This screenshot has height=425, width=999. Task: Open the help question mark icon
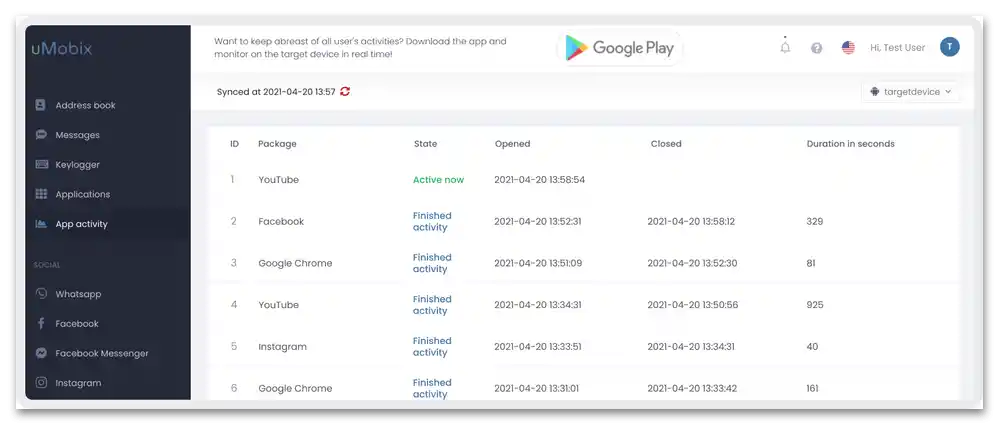tap(816, 48)
